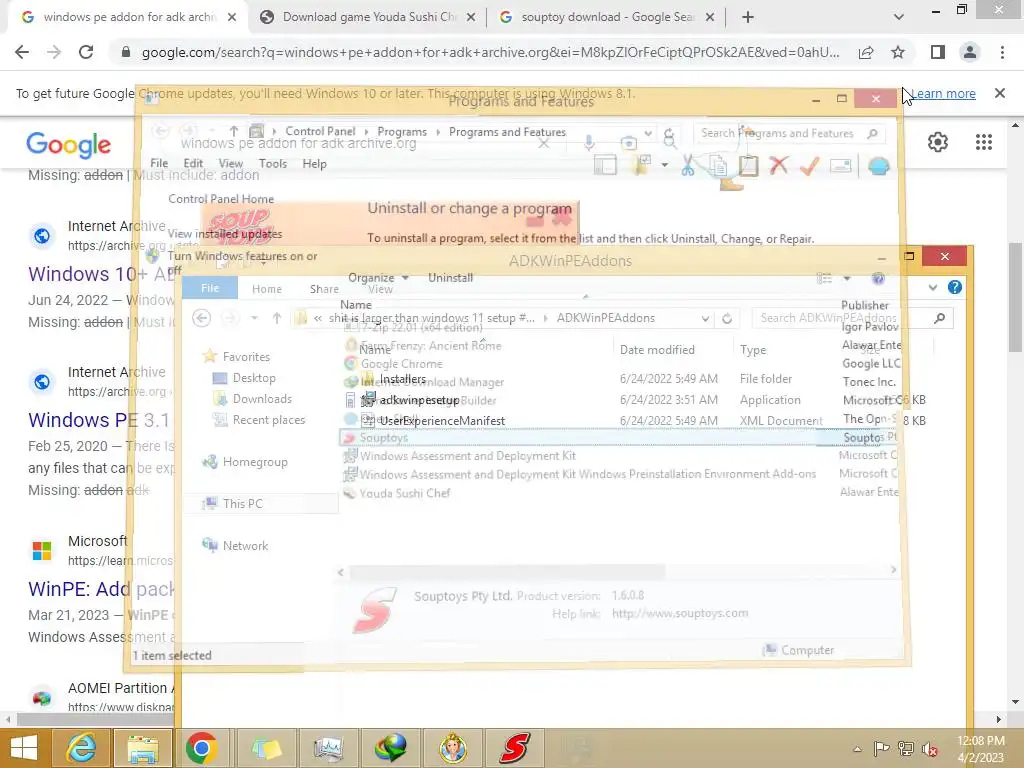Open Network in navigation pane
The height and width of the screenshot is (768, 1024).
tap(245, 545)
